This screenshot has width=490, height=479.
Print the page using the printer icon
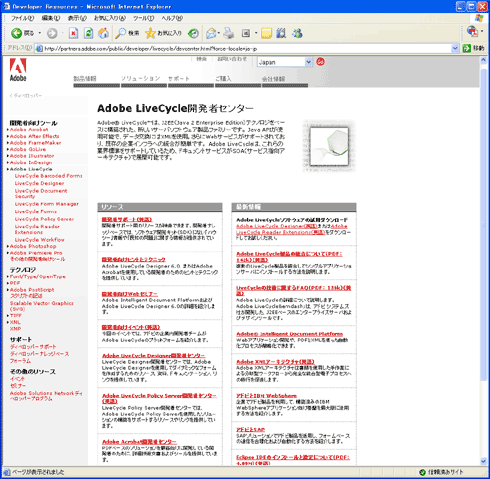pyautogui.click(x=229, y=33)
